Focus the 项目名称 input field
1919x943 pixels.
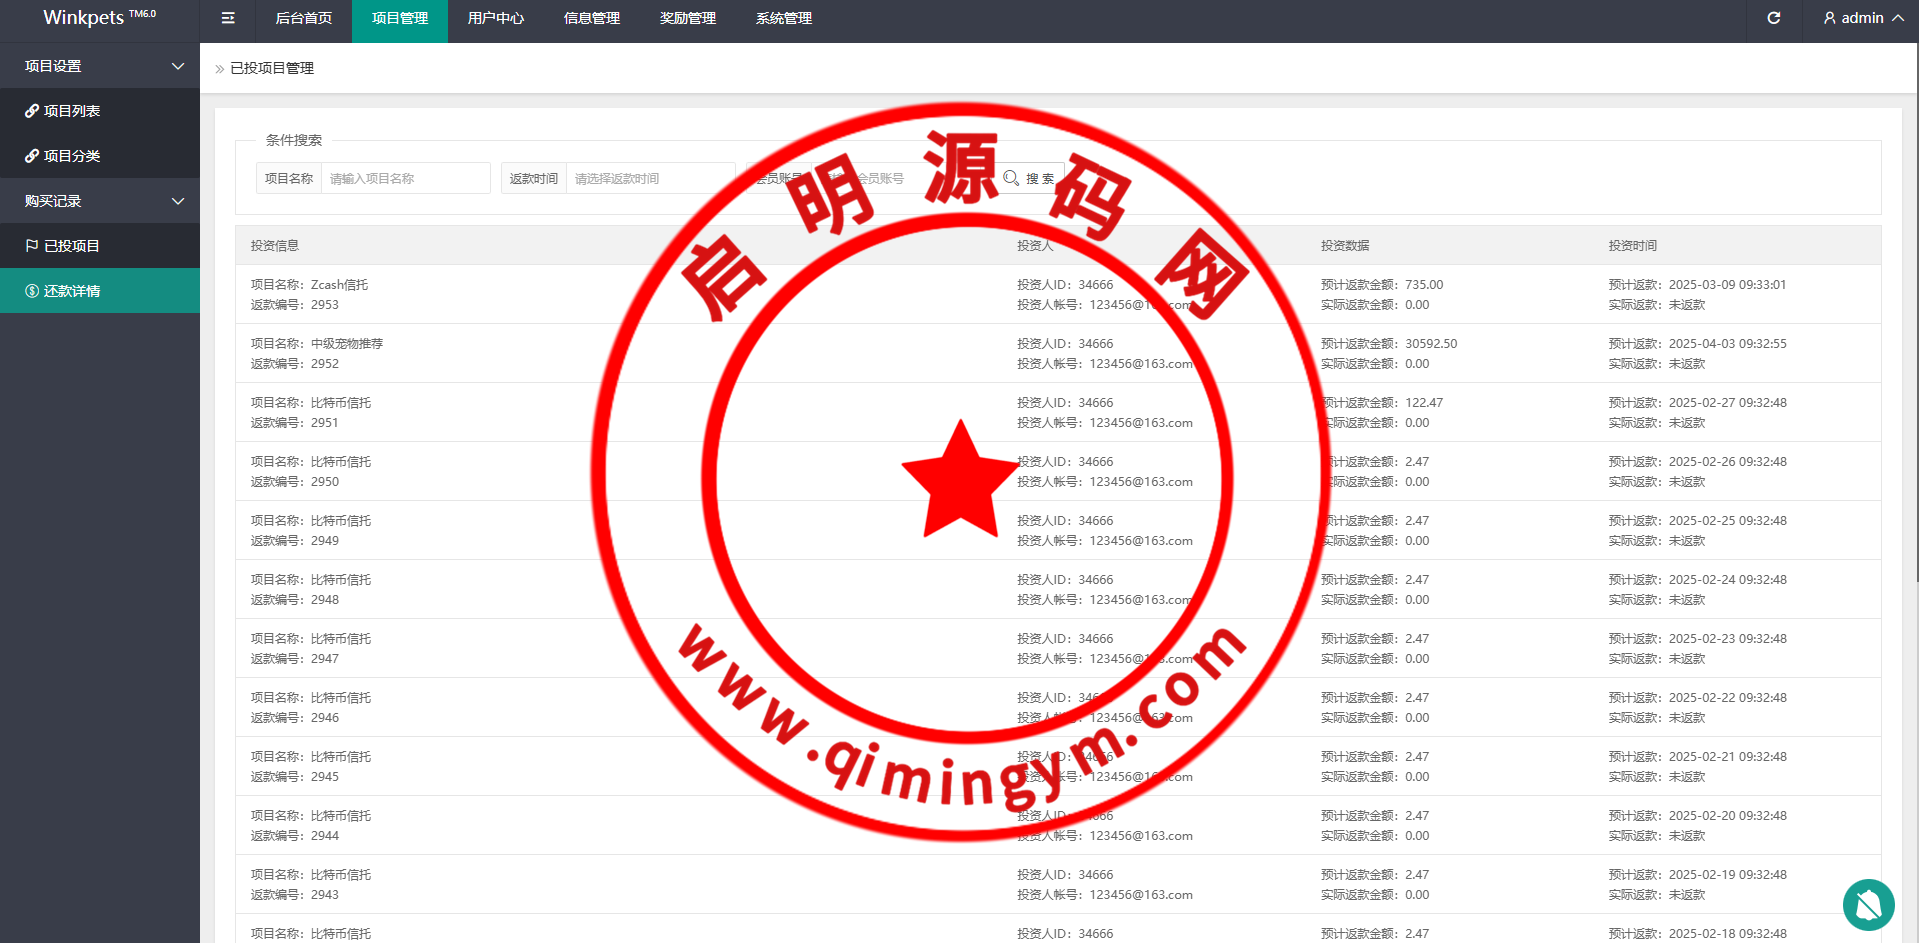[x=405, y=178]
